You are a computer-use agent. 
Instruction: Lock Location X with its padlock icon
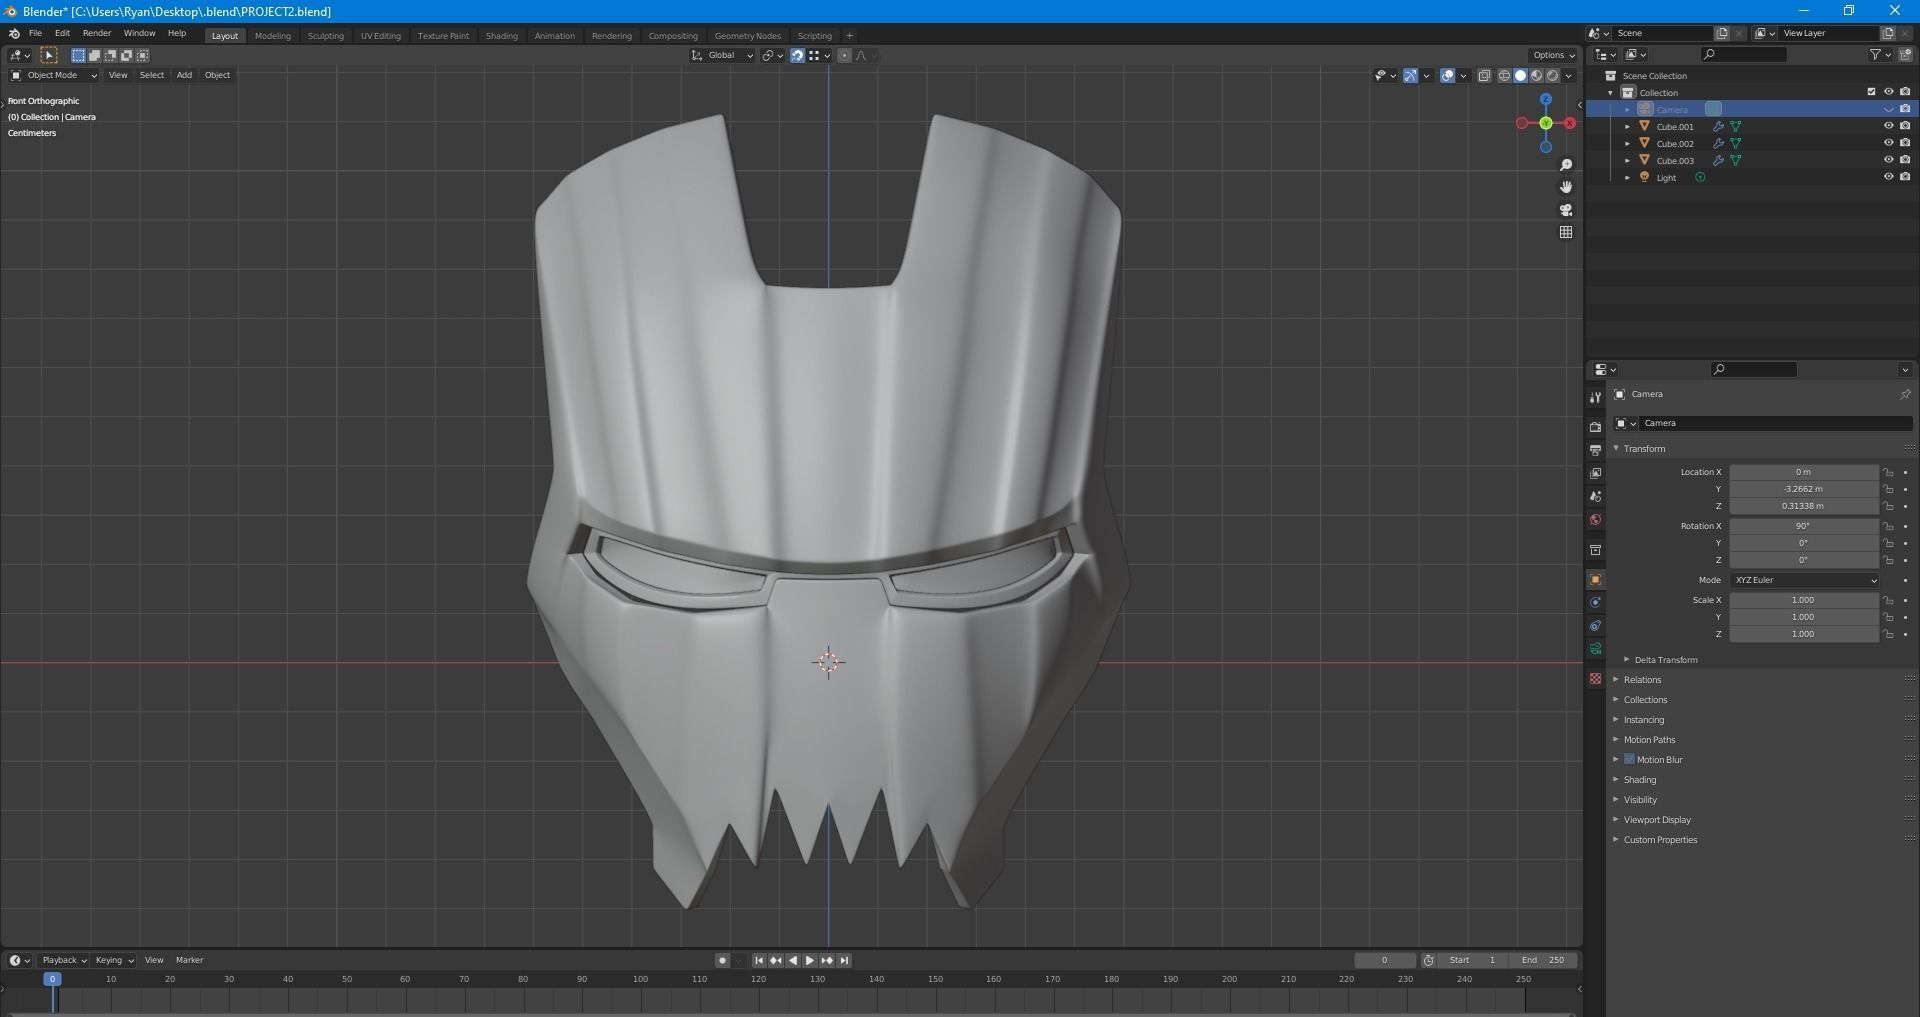click(x=1888, y=472)
